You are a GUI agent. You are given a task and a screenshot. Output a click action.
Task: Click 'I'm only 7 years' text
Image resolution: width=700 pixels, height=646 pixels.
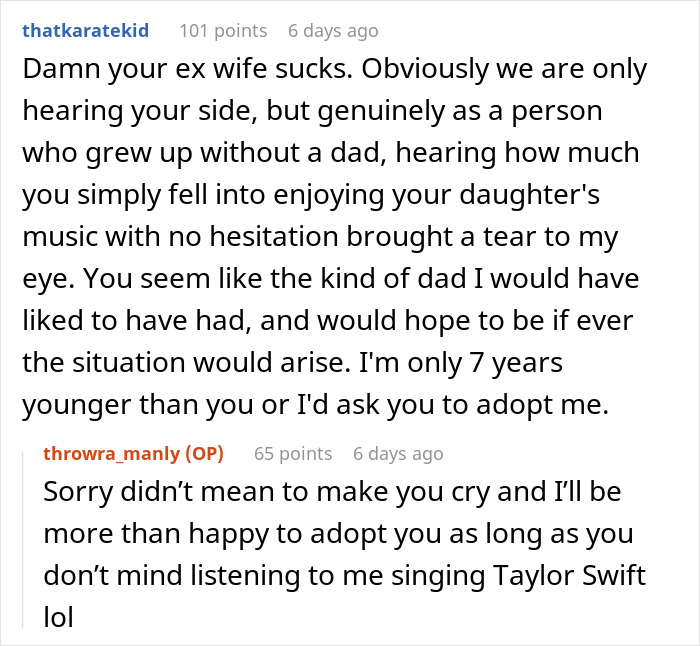click(461, 363)
